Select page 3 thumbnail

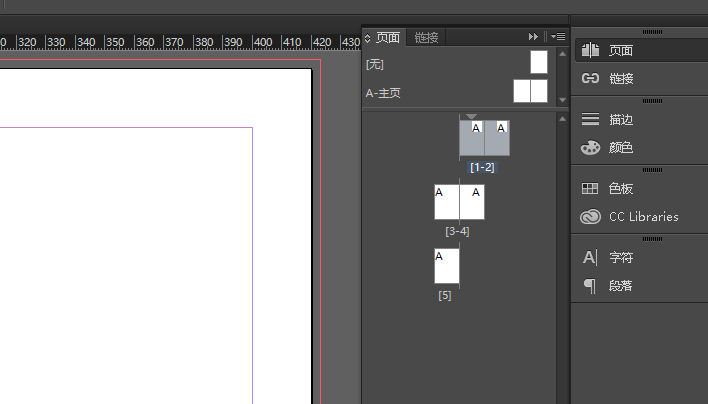click(447, 202)
